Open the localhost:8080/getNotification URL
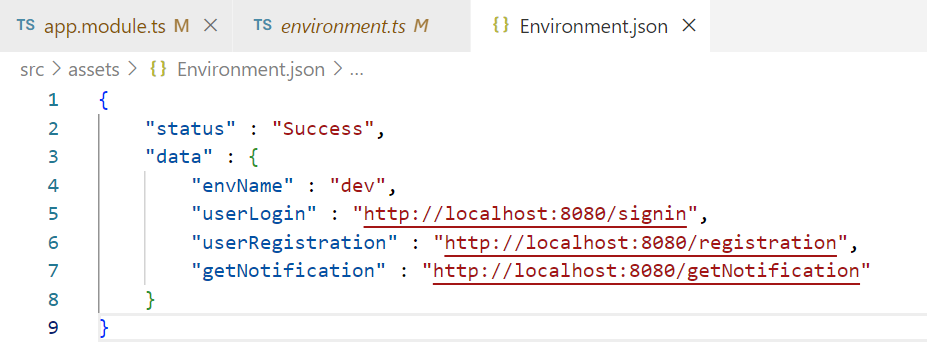Screen dimensions: 927x364 click(646, 271)
